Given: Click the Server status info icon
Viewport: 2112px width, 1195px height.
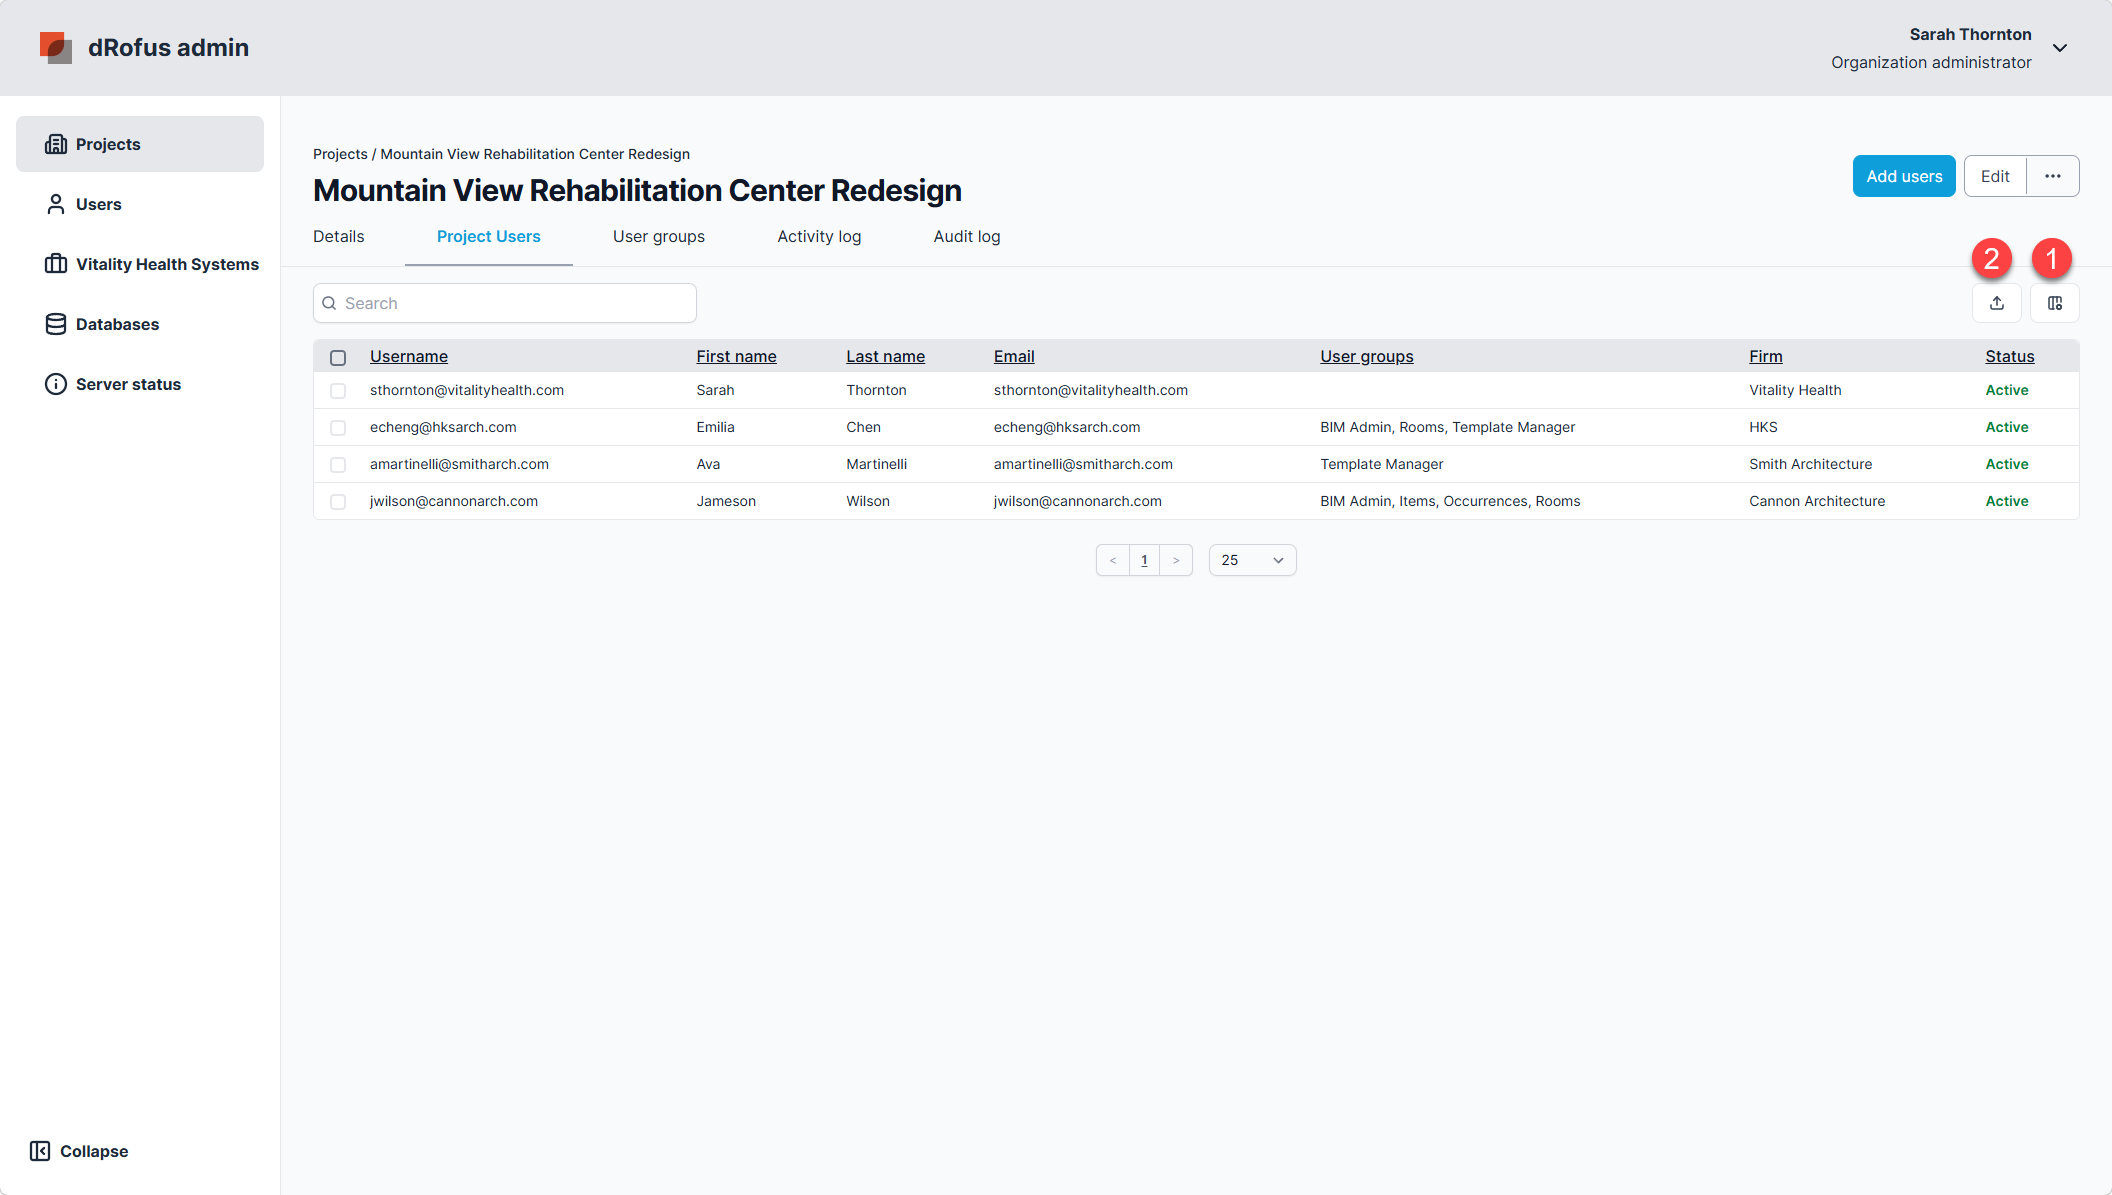Looking at the screenshot, I should click(56, 384).
